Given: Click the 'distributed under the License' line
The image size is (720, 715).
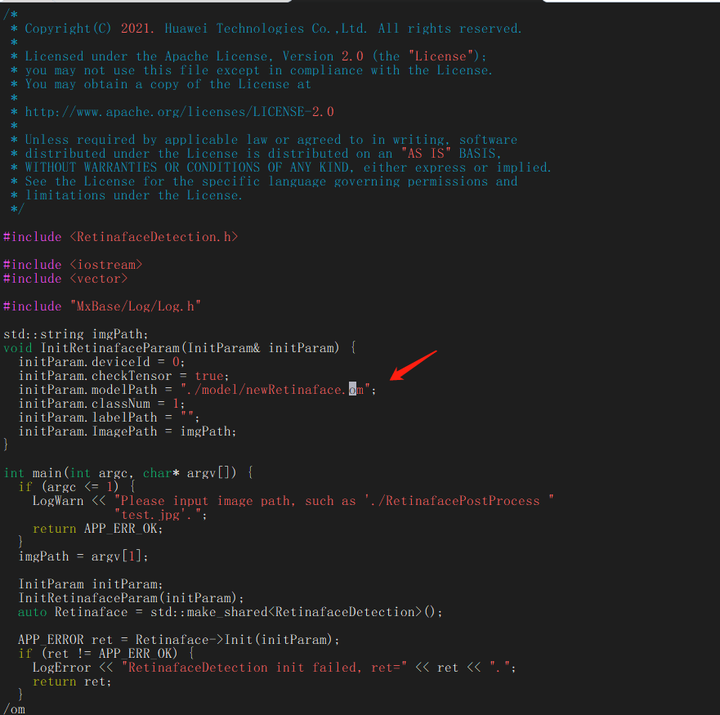Looking at the screenshot, I should 256,153.
